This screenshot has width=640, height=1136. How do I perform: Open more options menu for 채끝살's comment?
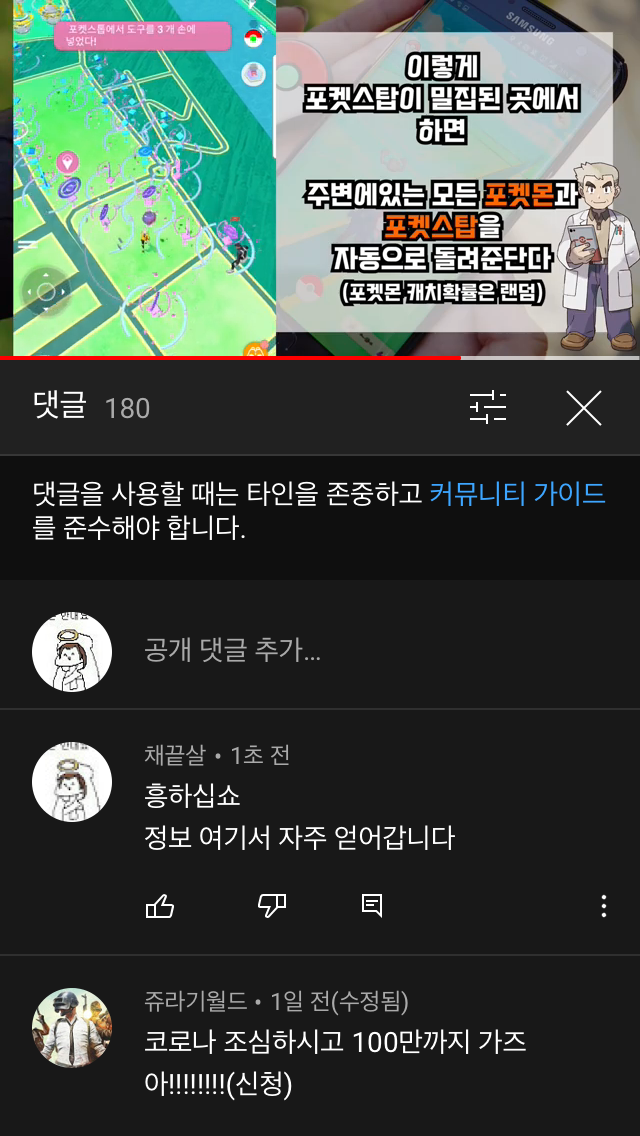click(604, 906)
